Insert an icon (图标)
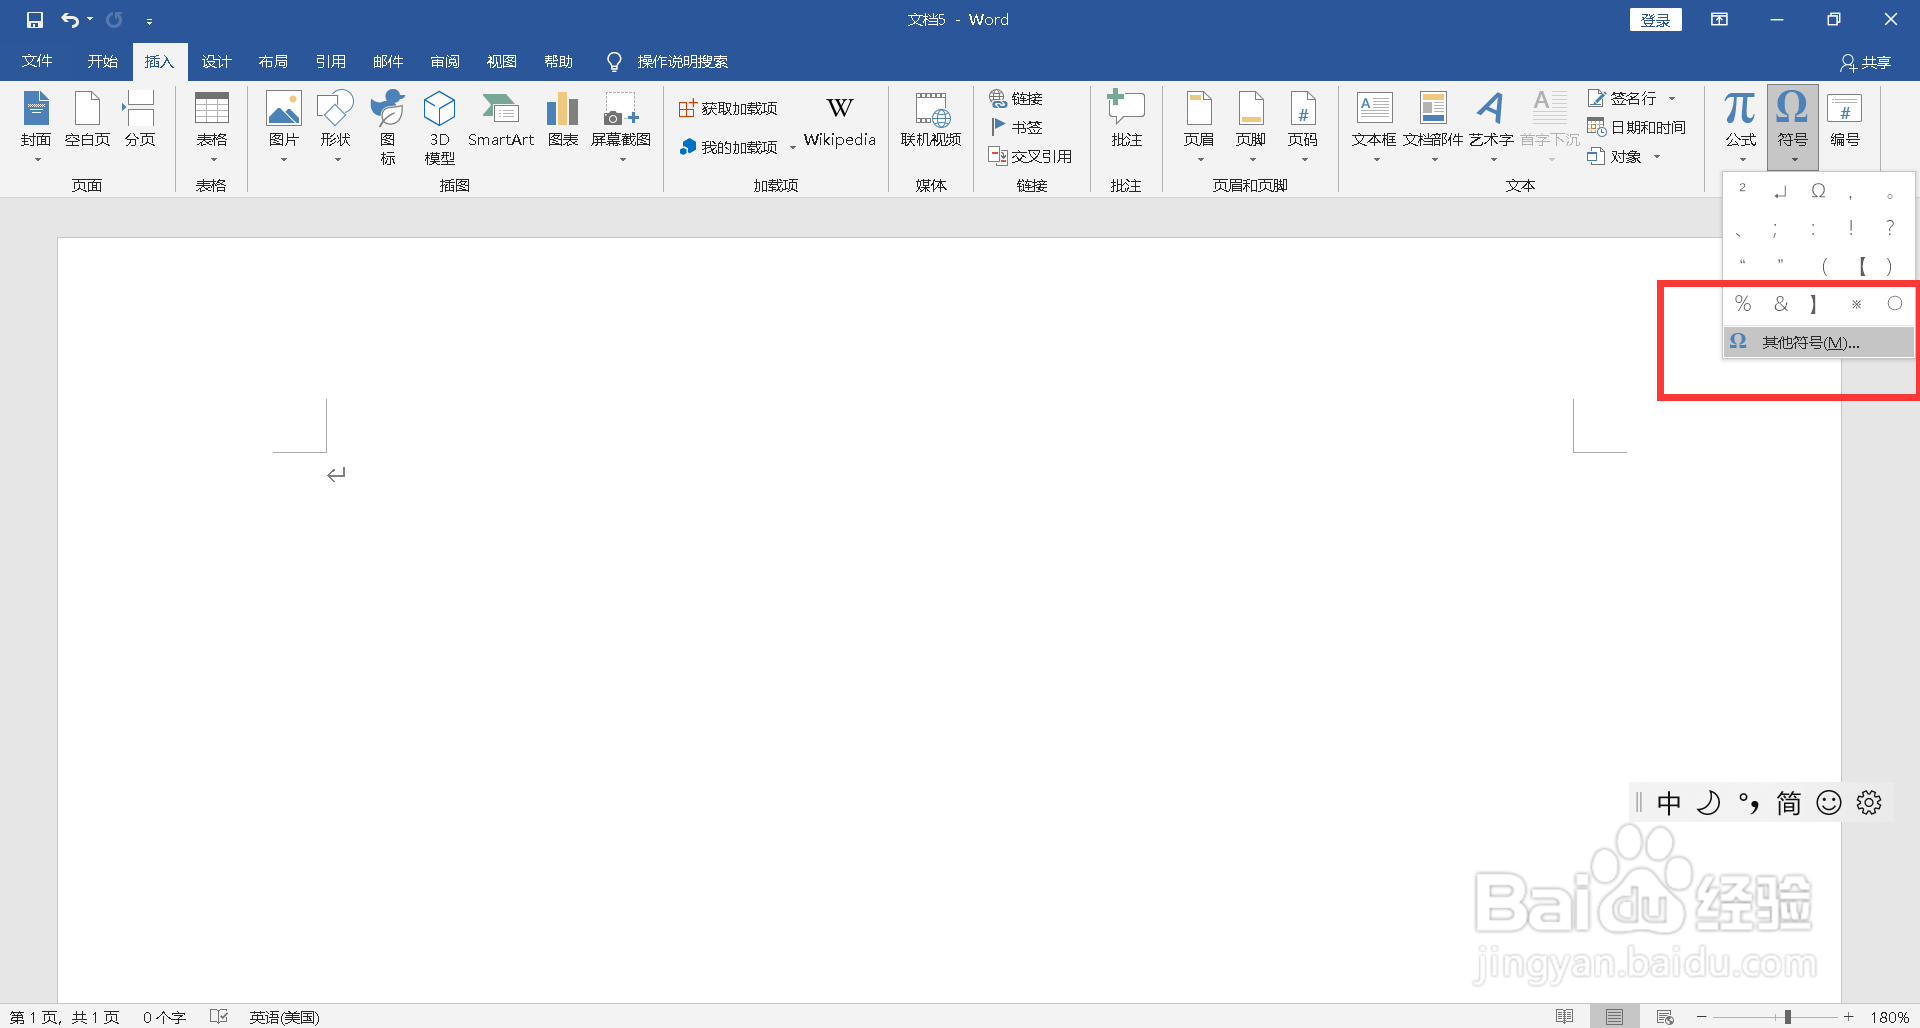Screen dimensions: 1920x1028 (388, 127)
